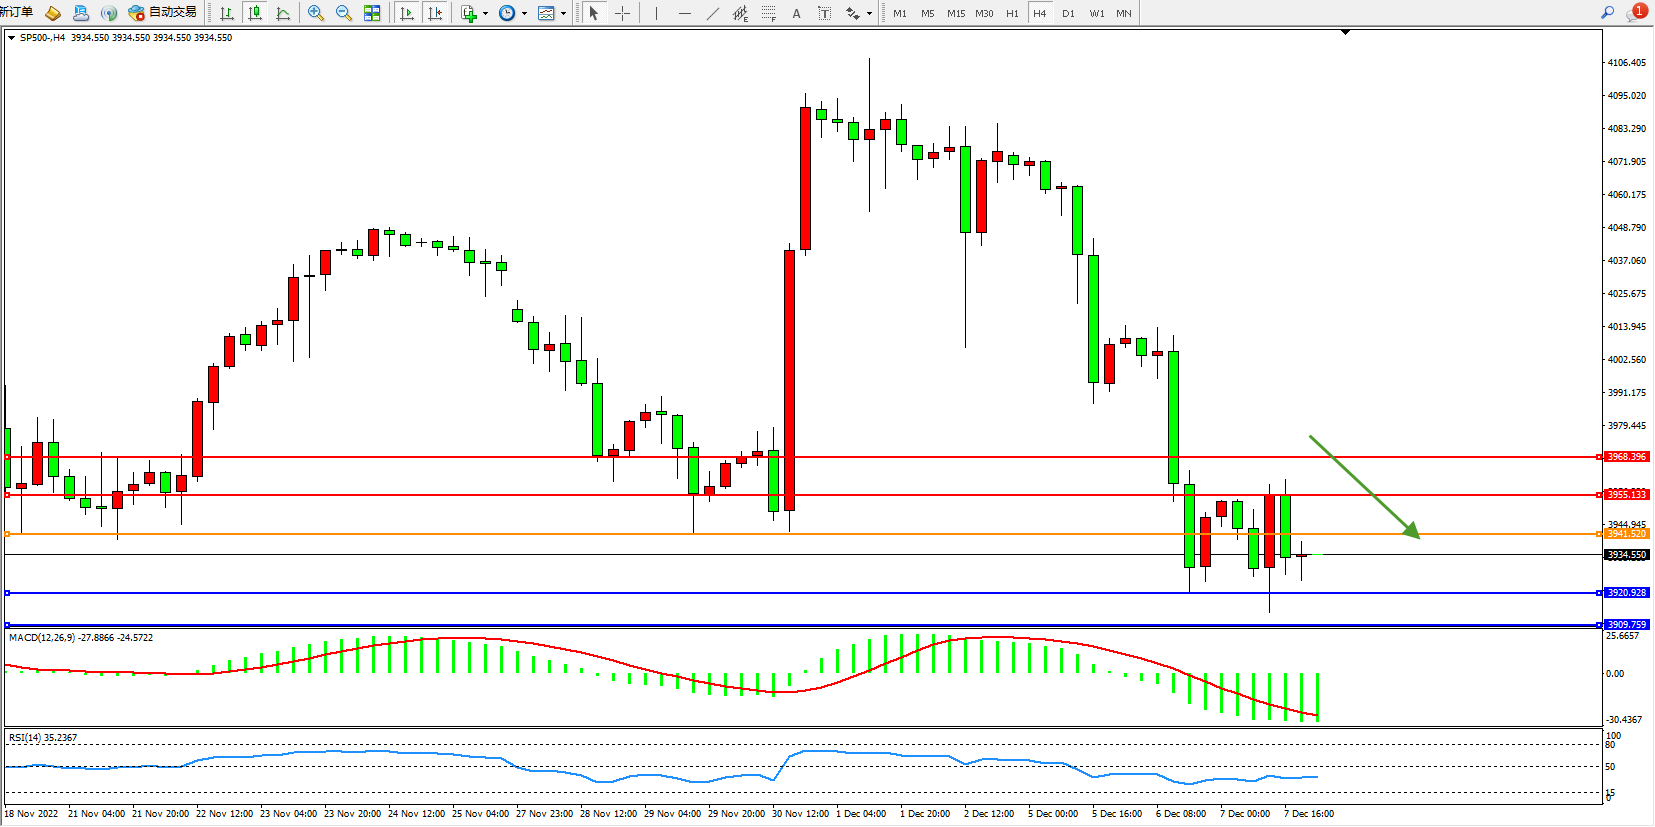1655x827 pixels.
Task: Click the notification bubble with red badge
Action: 1636,13
